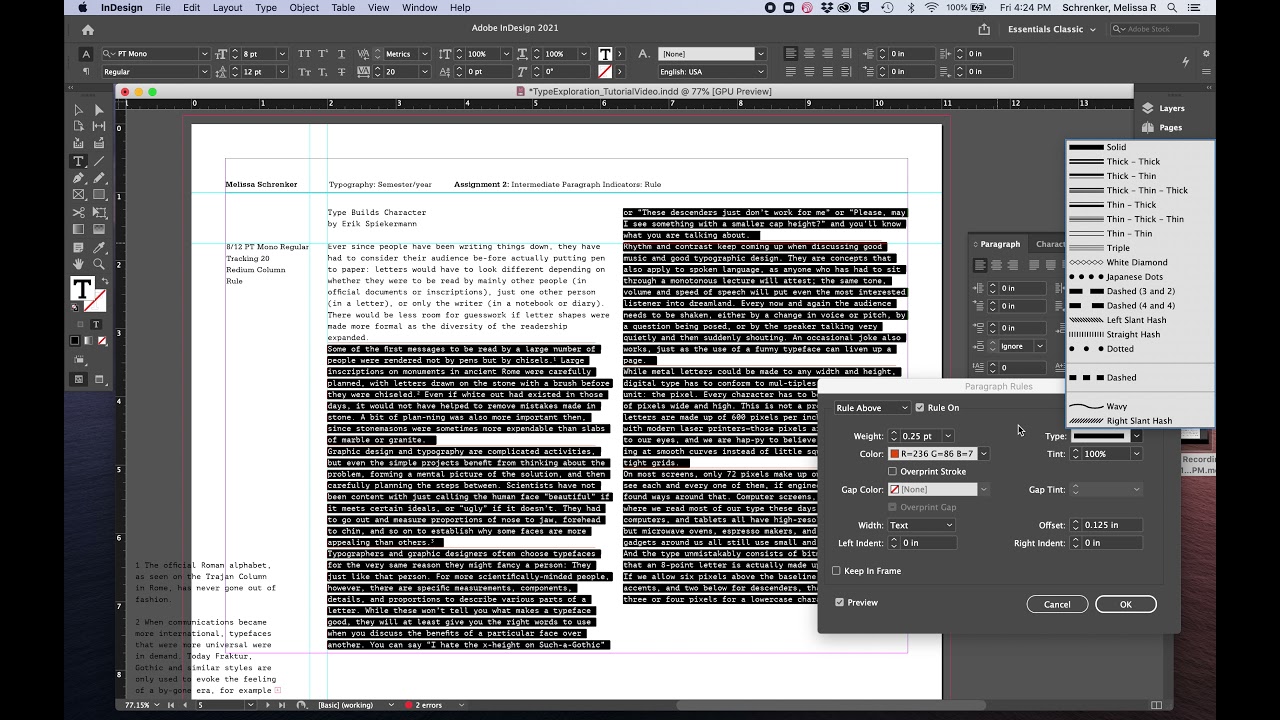Uncheck the Rule On checkbox

click(920, 408)
